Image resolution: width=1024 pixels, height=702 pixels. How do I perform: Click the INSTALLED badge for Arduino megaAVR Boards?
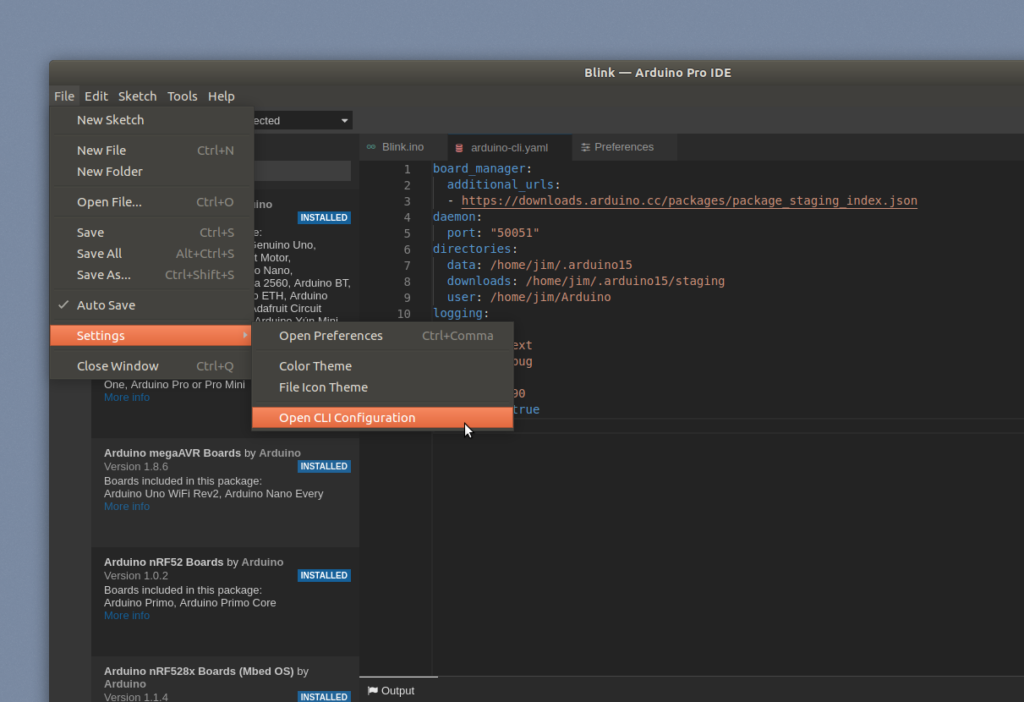[x=324, y=466]
